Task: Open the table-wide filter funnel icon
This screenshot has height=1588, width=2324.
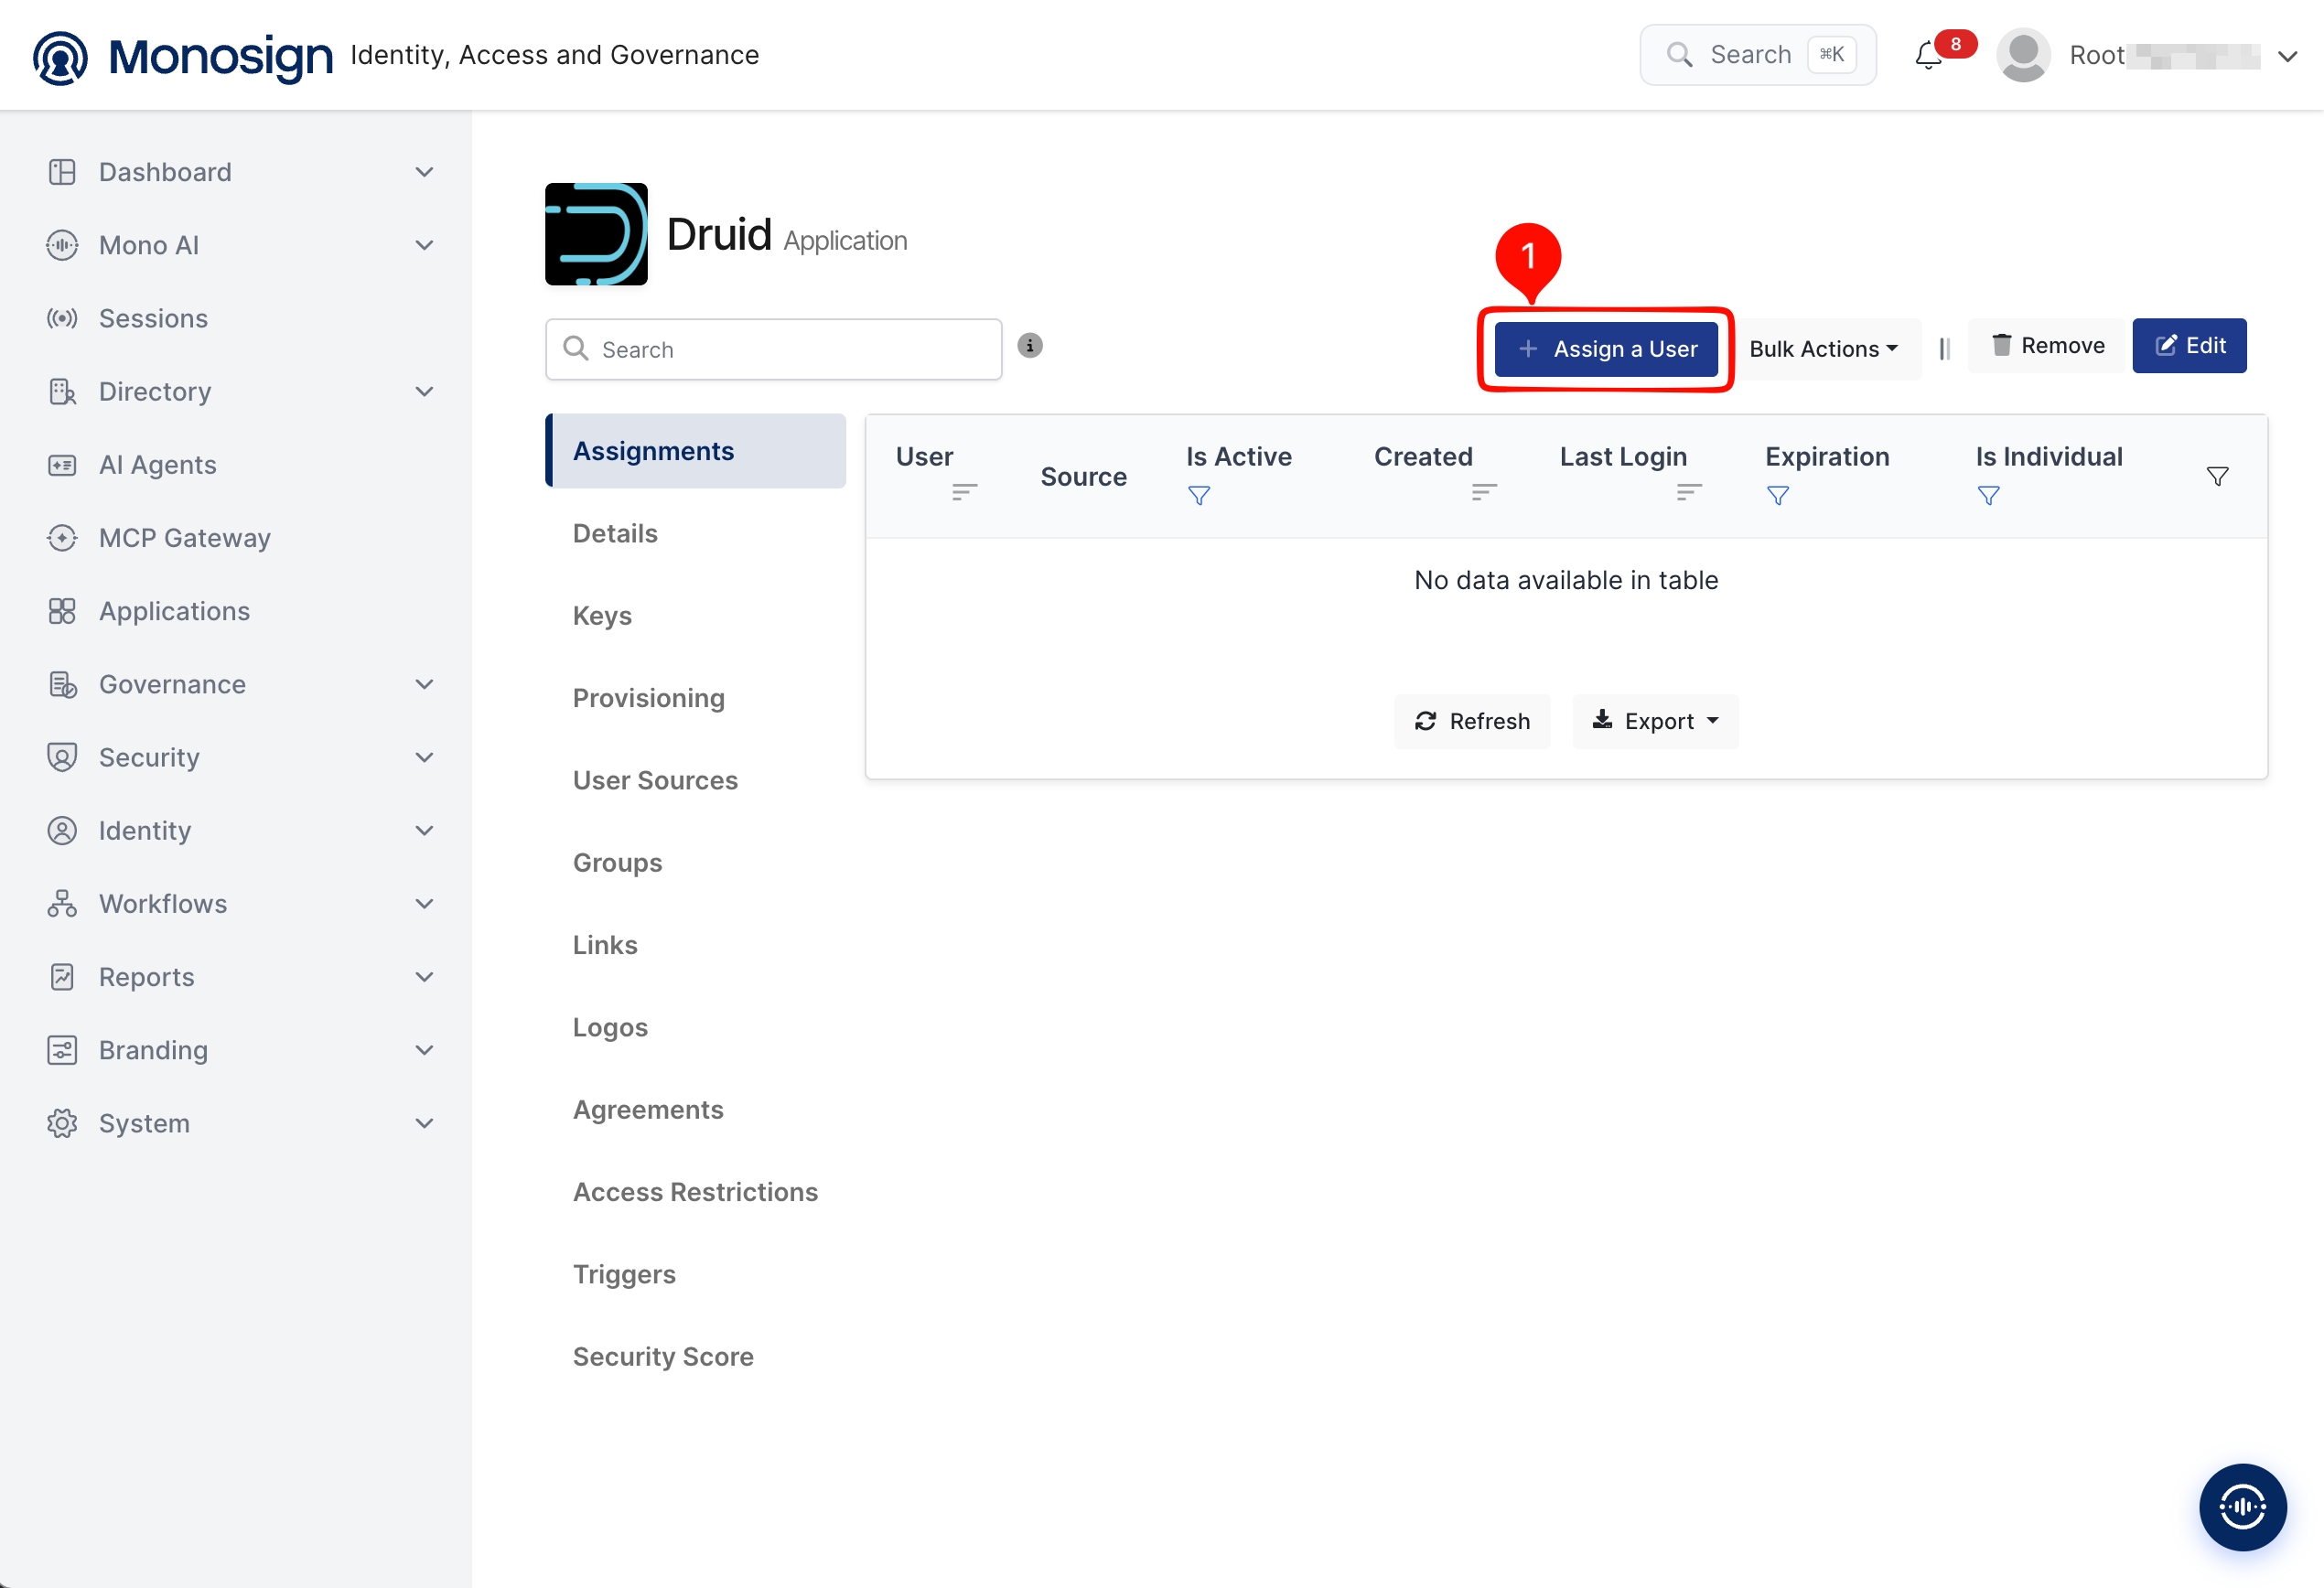Action: coord(2217,477)
